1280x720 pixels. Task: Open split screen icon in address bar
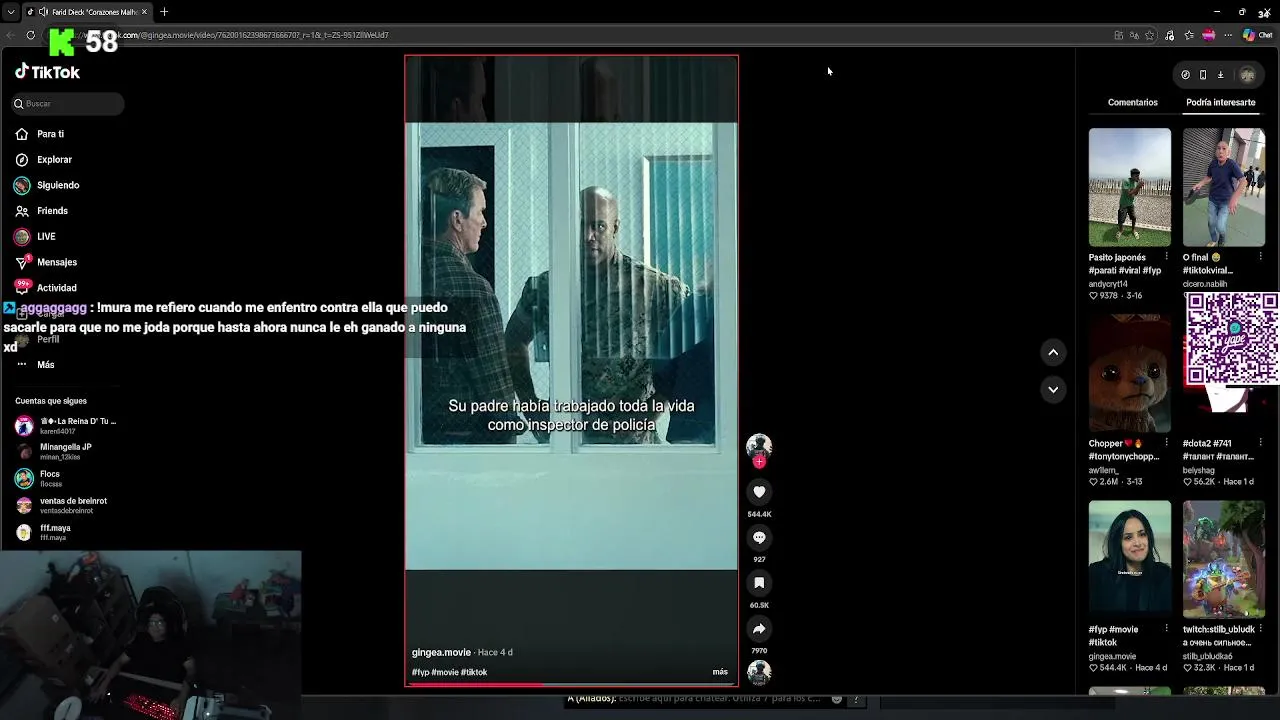tap(1118, 35)
